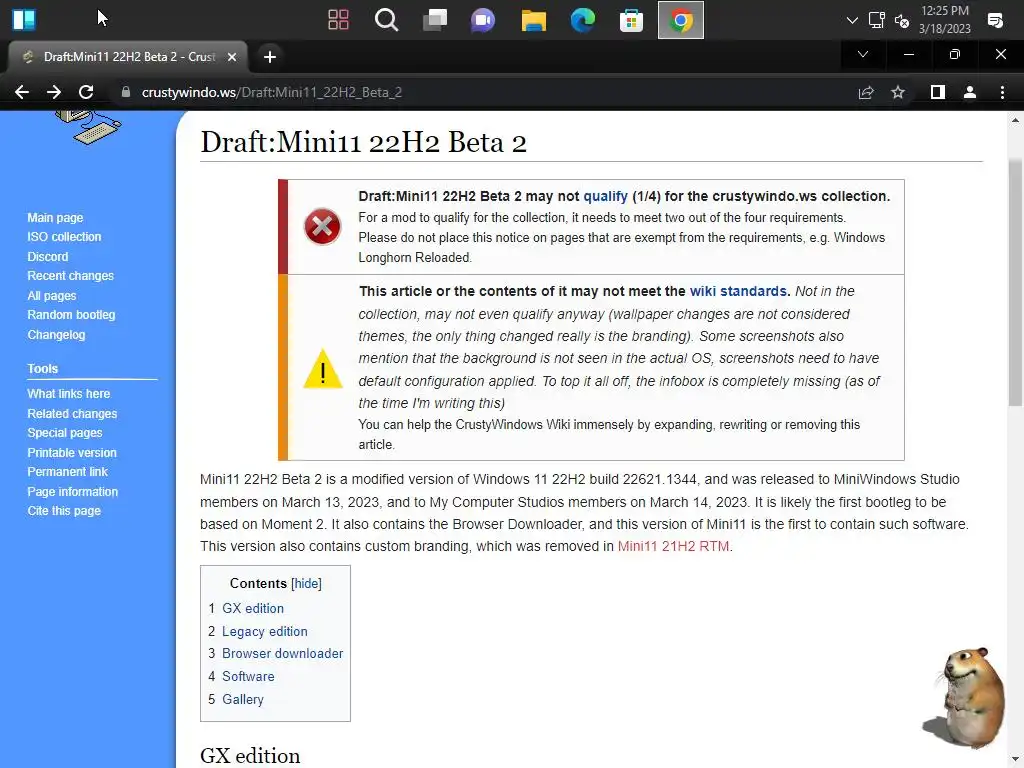Viewport: 1024px width, 768px height.
Task: Switch to the Draft:Mini11 22H2 Beta 2 tab
Action: pyautogui.click(x=128, y=57)
